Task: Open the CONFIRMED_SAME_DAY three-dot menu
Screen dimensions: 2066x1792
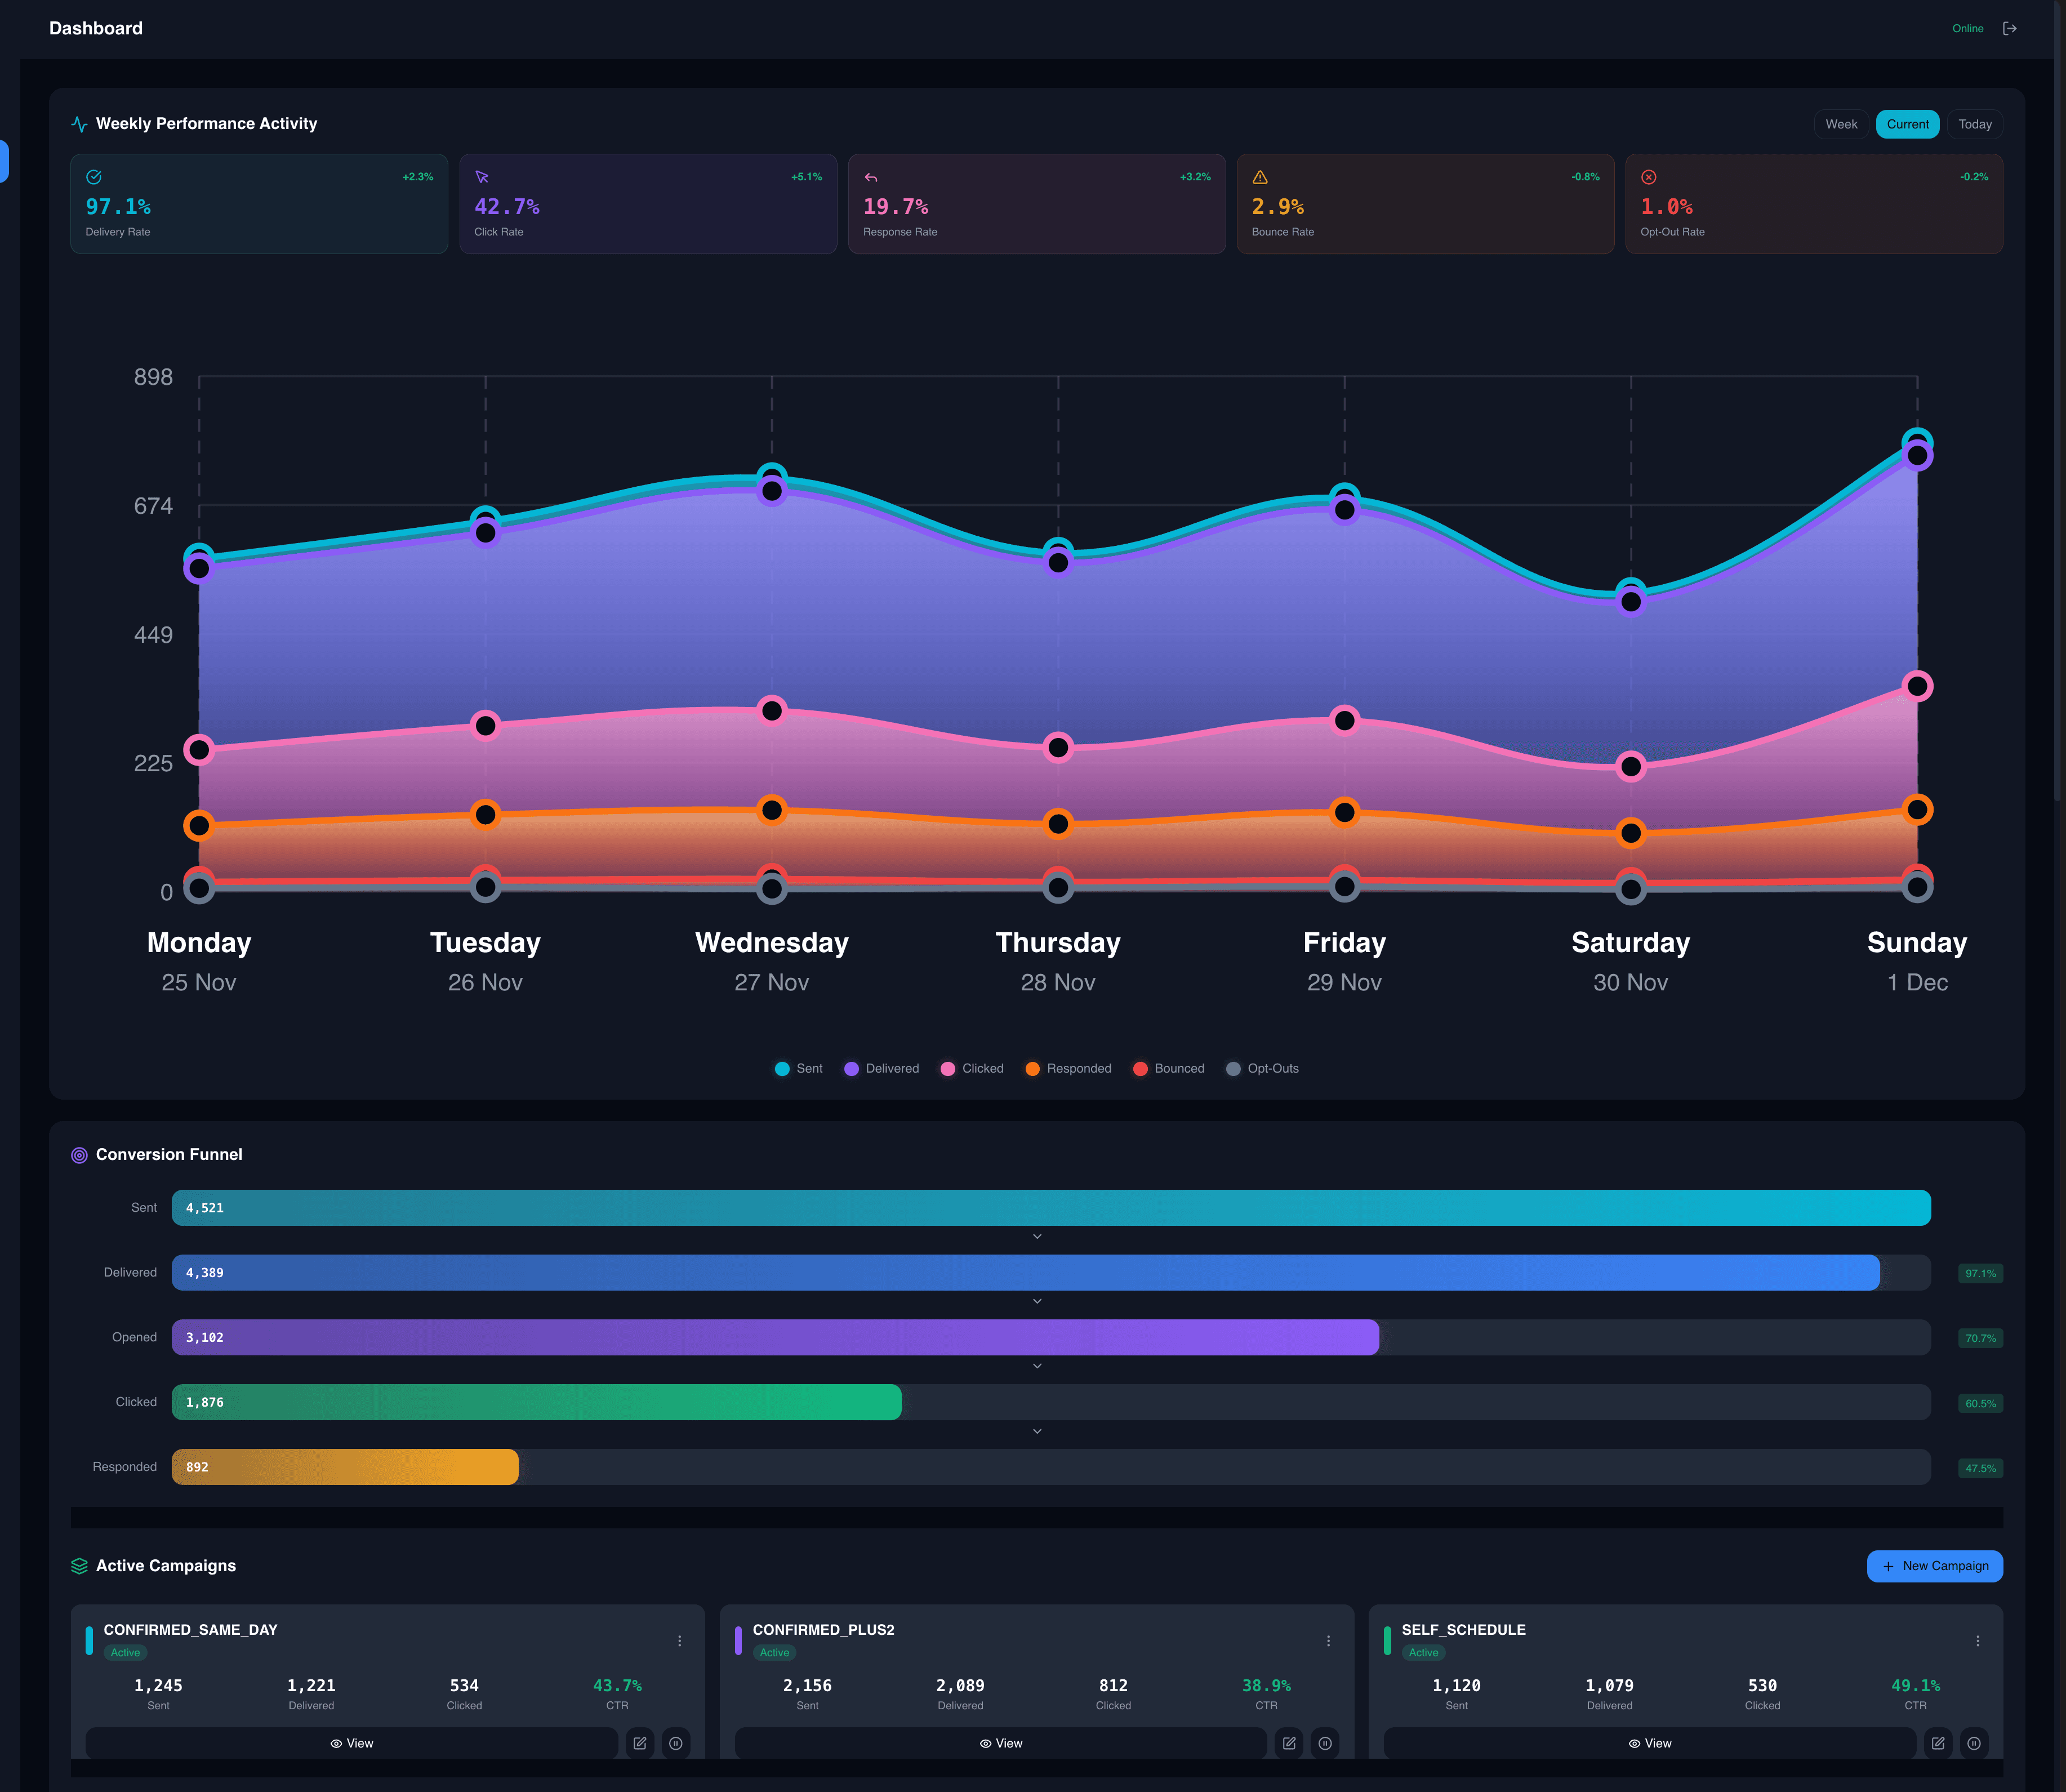Action: click(679, 1641)
